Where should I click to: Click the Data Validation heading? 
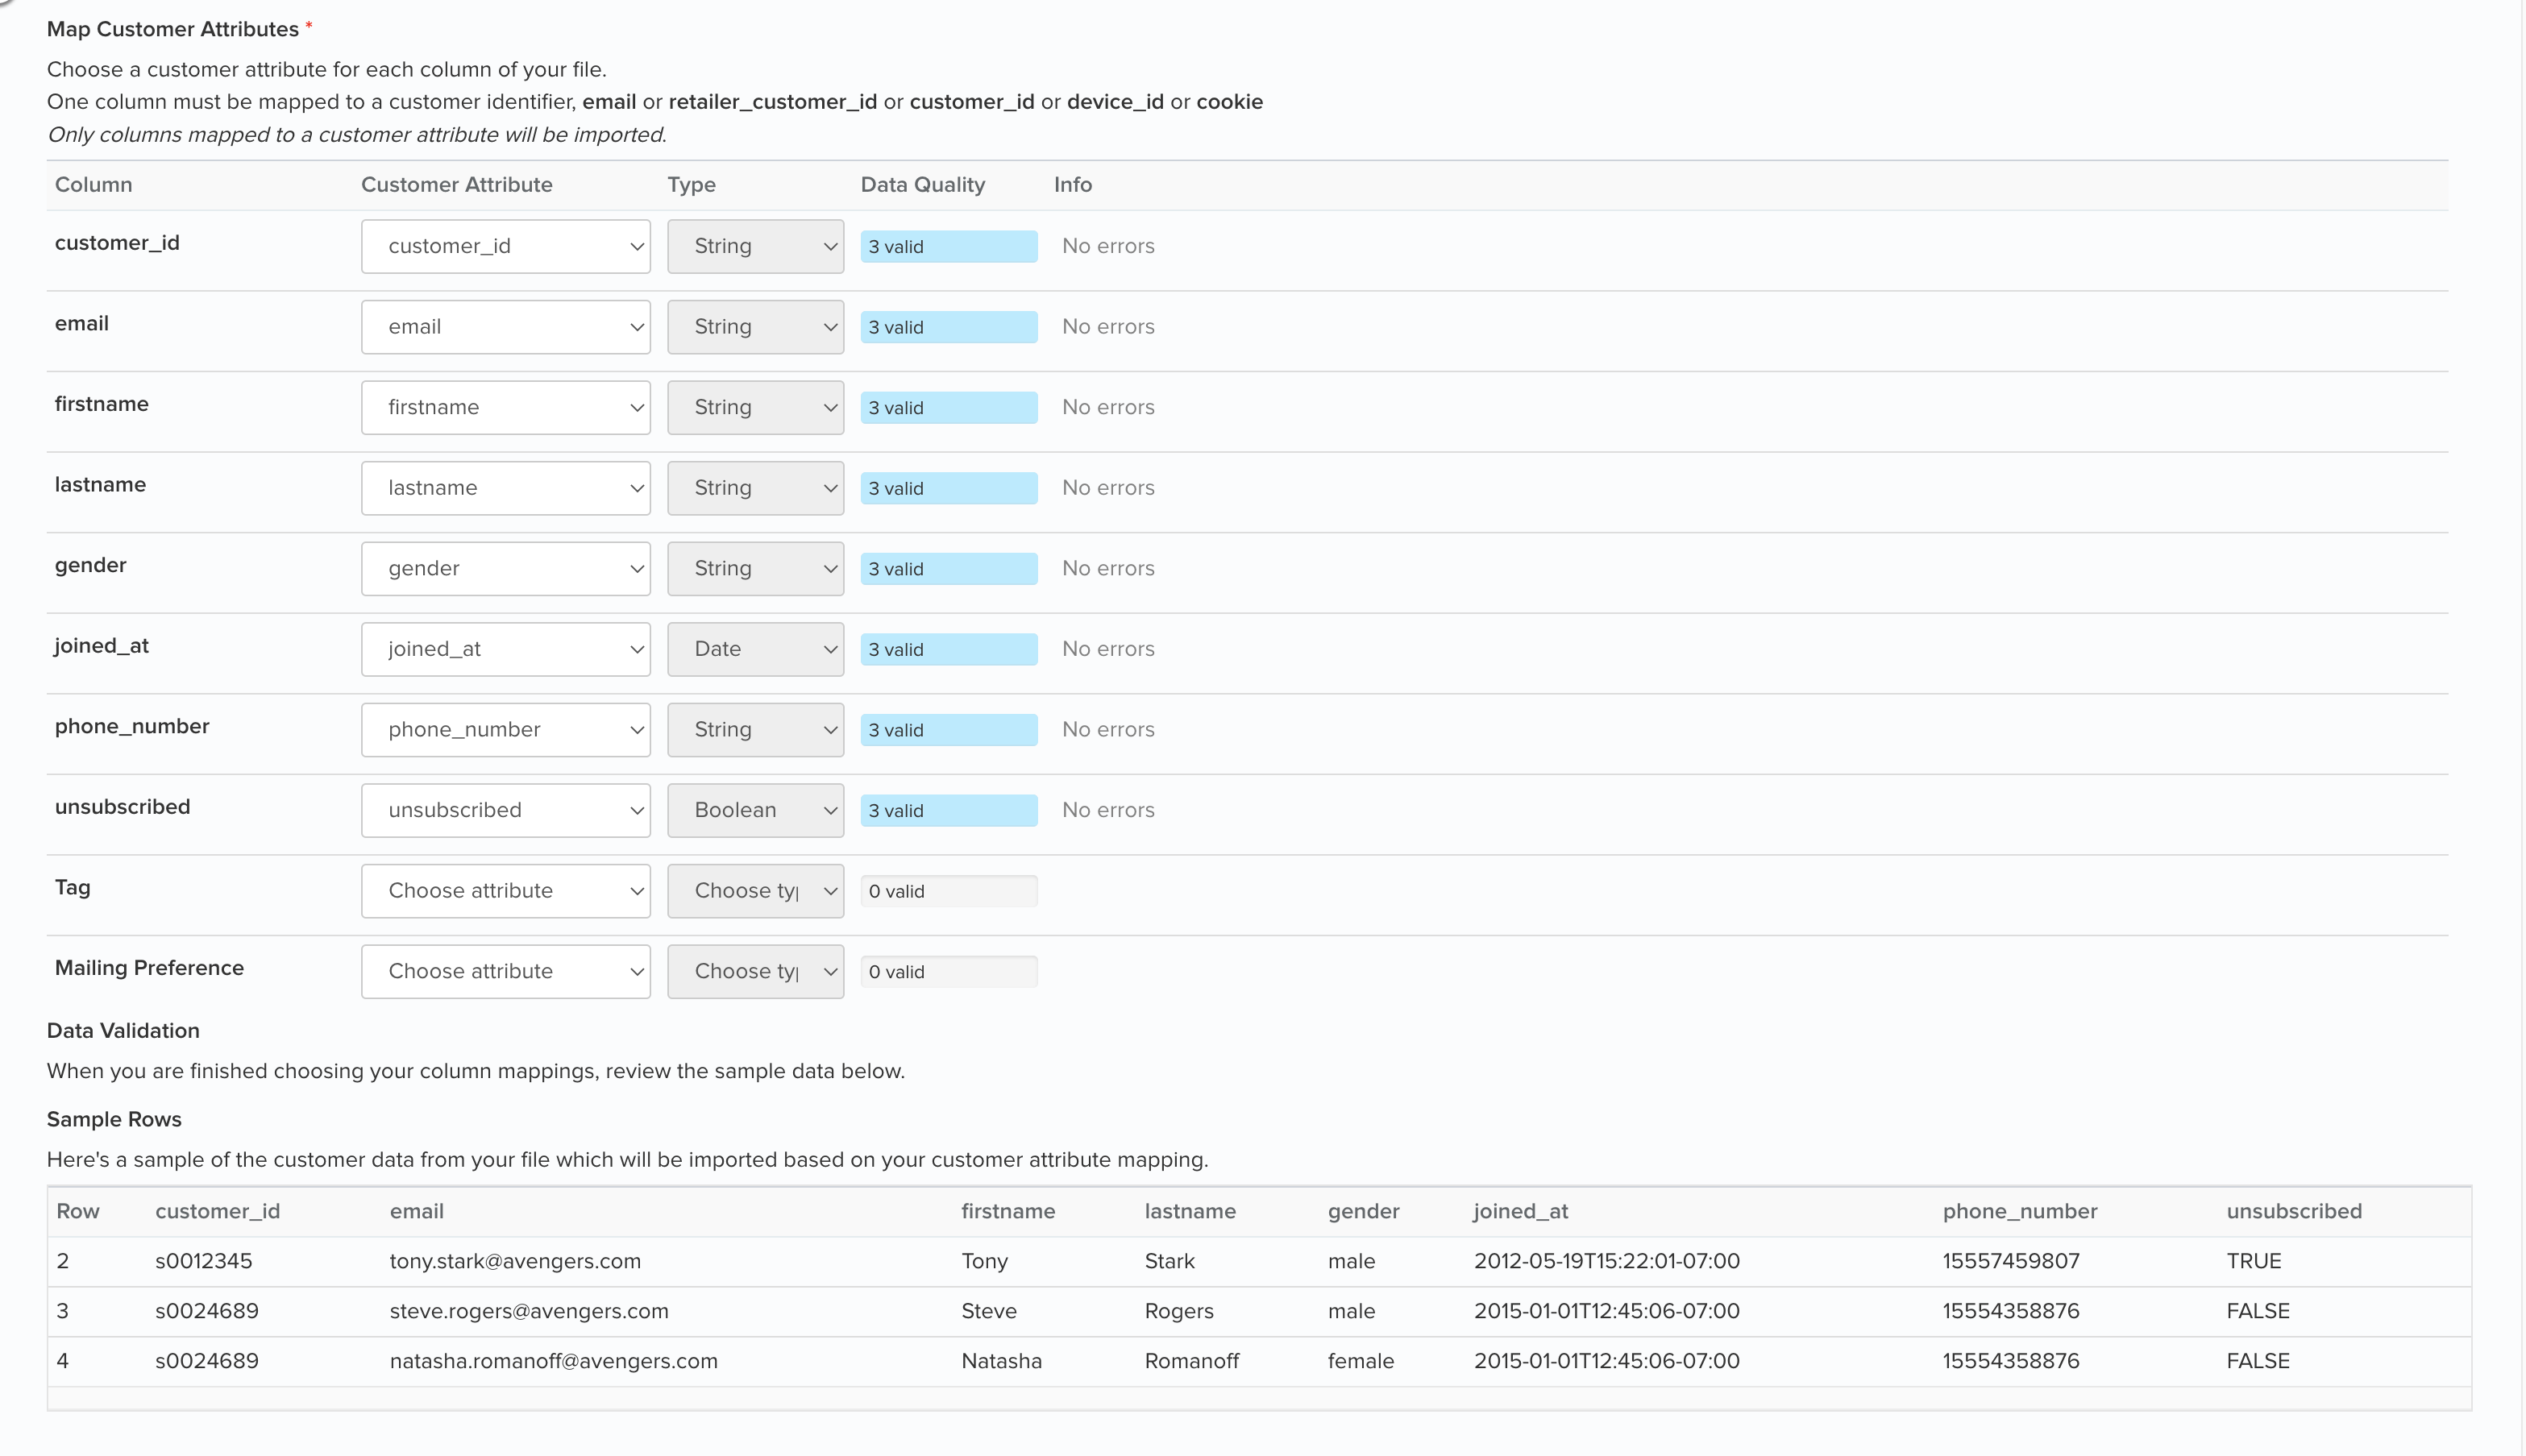click(x=123, y=1031)
